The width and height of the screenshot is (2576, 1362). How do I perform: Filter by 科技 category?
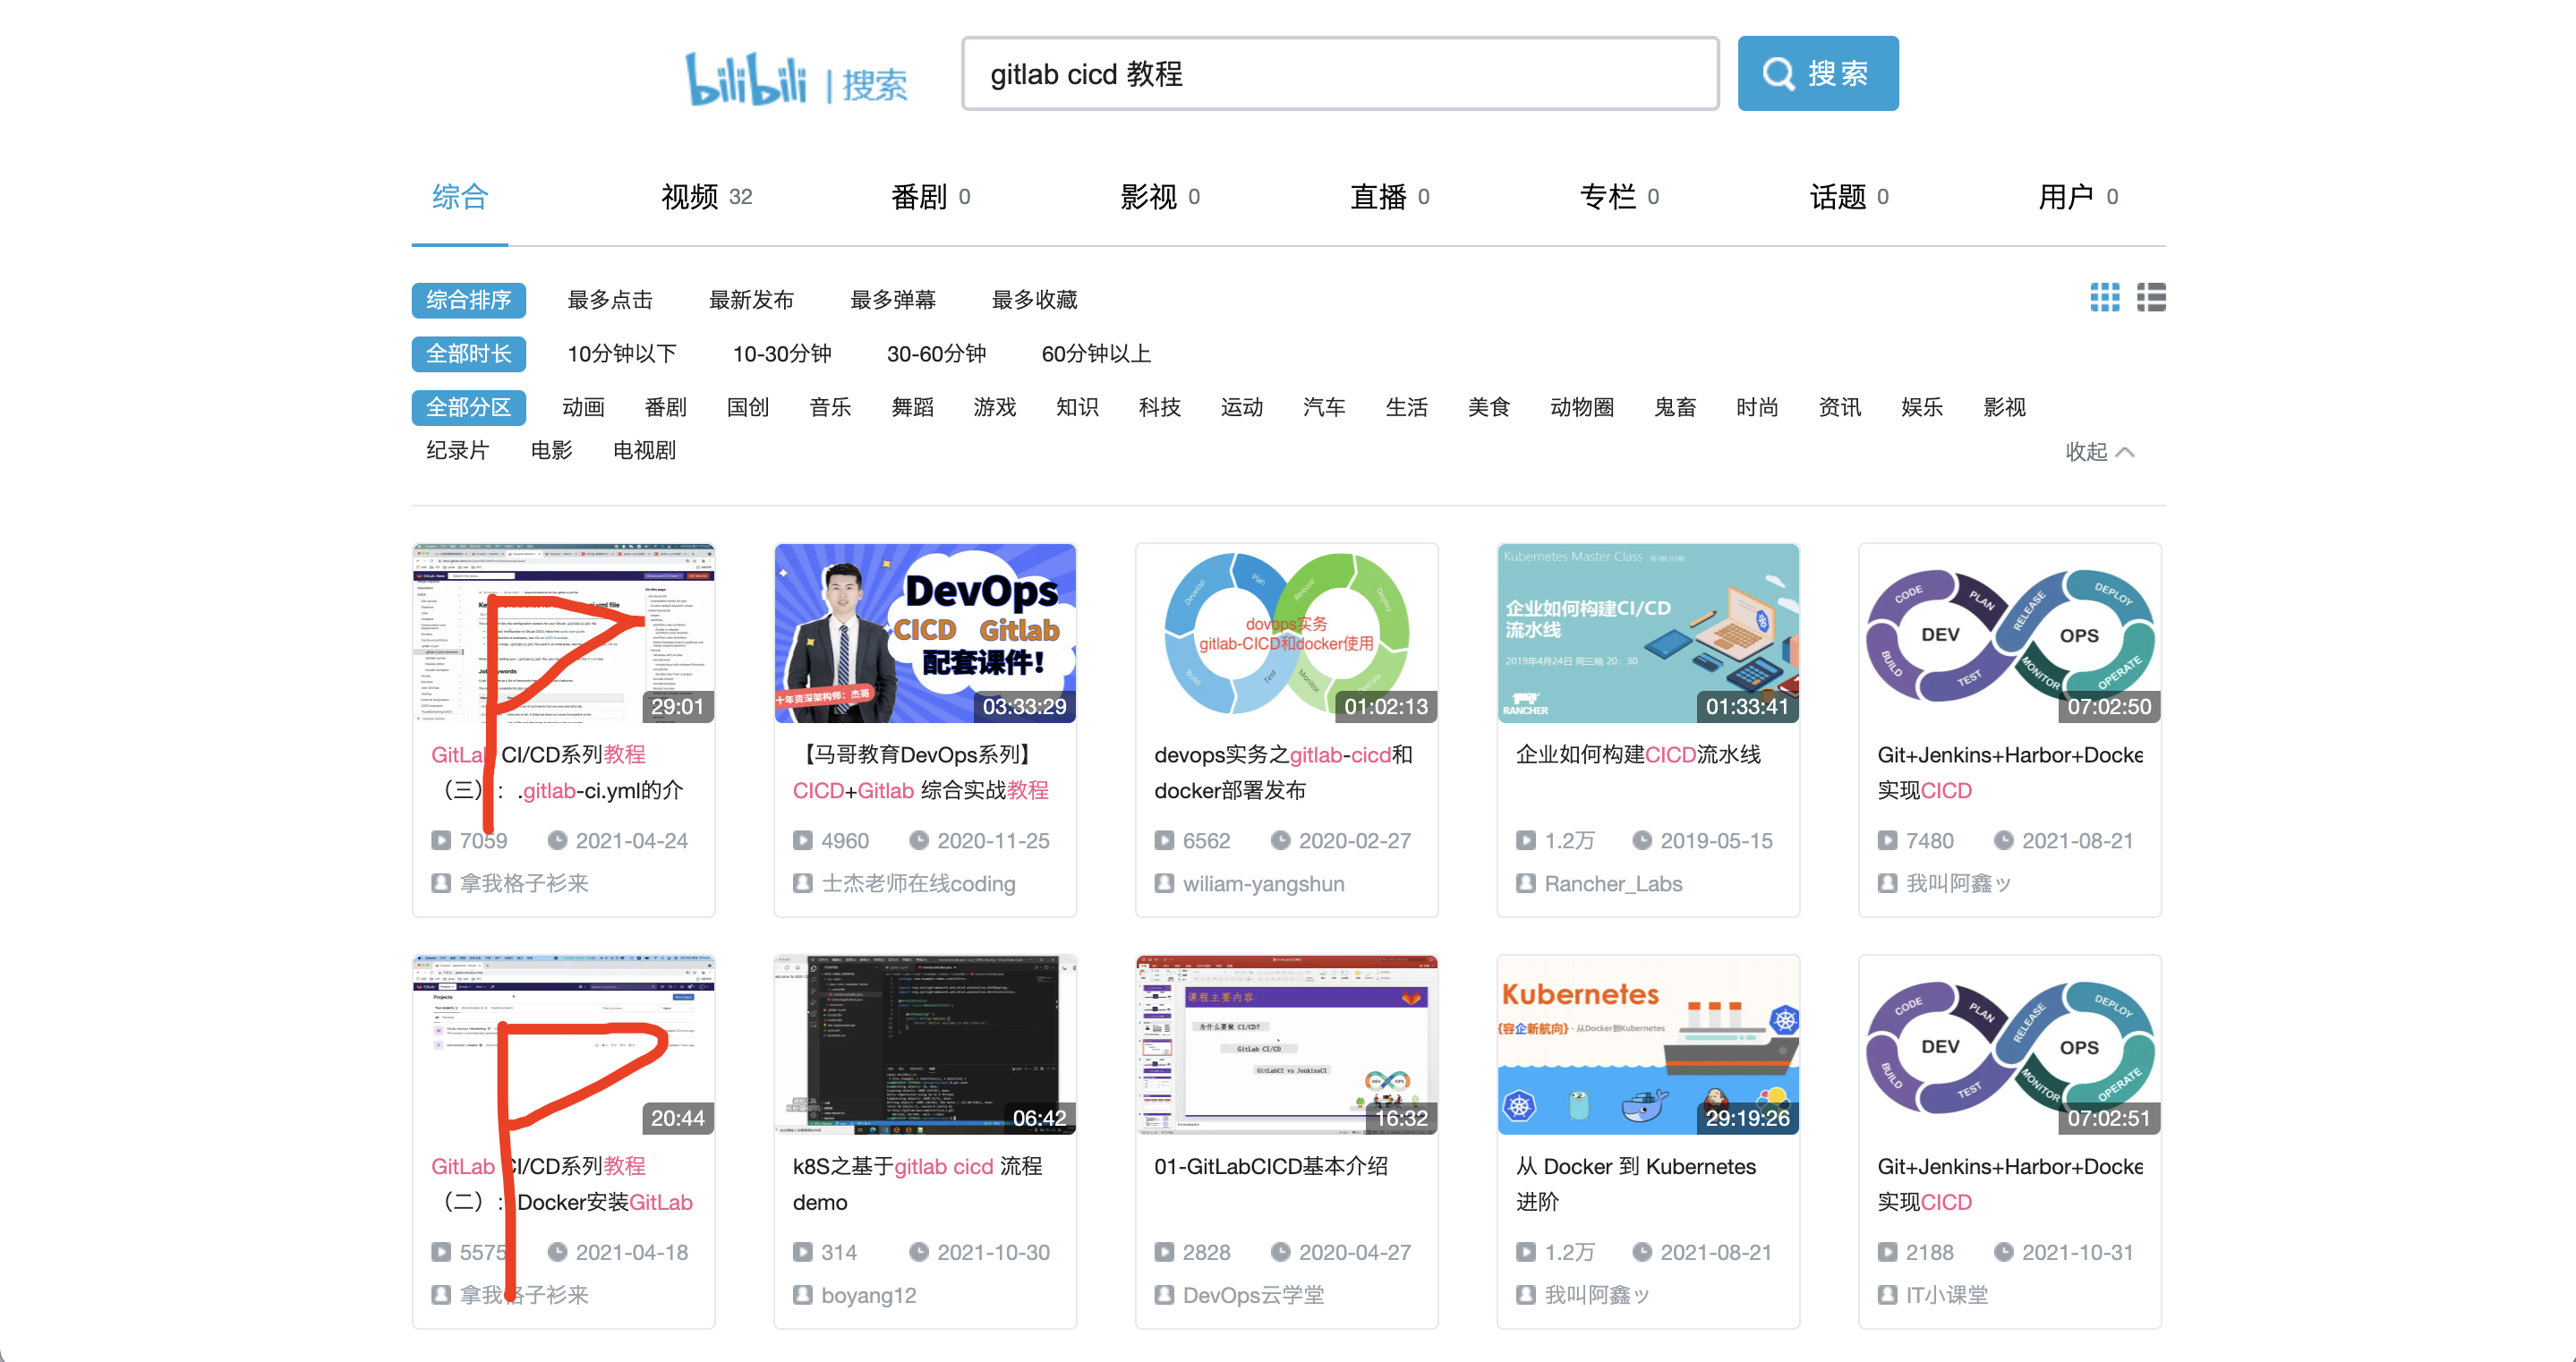tap(1159, 408)
